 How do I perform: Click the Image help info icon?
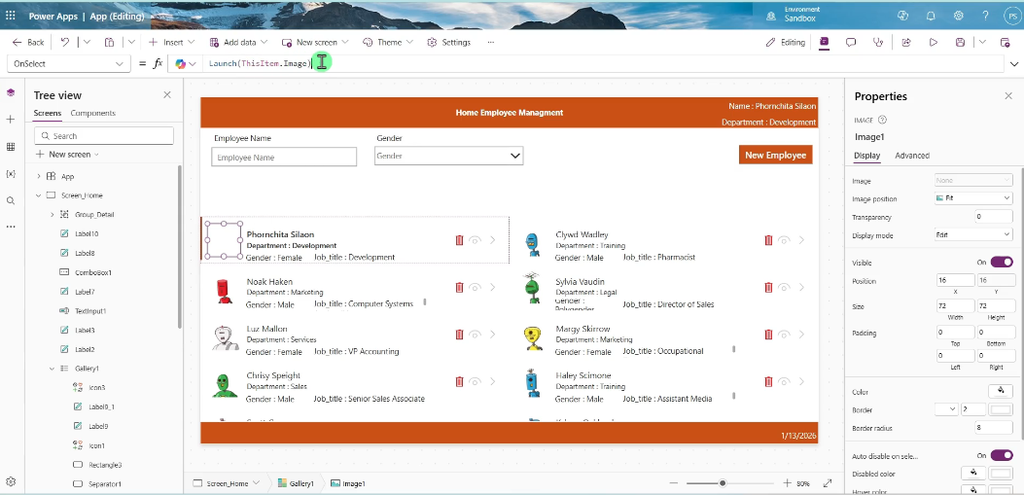882,120
